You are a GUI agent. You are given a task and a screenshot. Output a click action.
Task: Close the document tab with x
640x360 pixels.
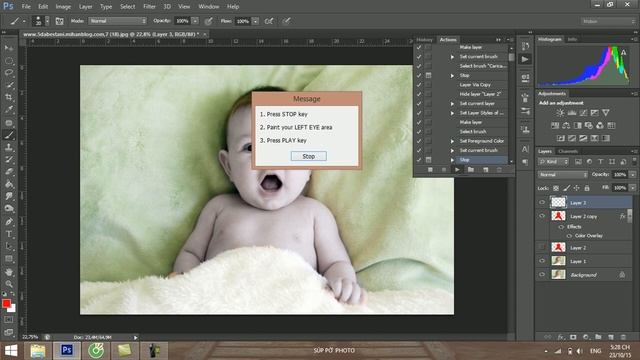[x=205, y=35]
